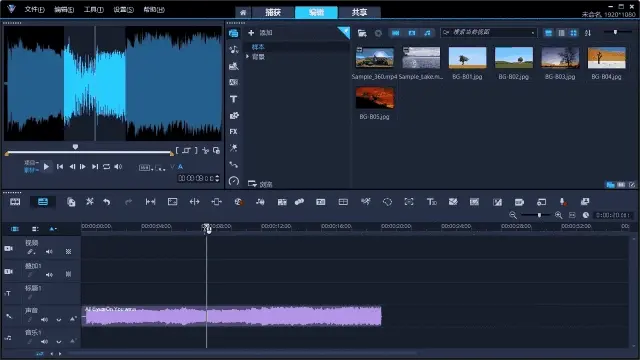Switch to the 共享 share tab
This screenshot has width=640, height=360.
click(360, 12)
